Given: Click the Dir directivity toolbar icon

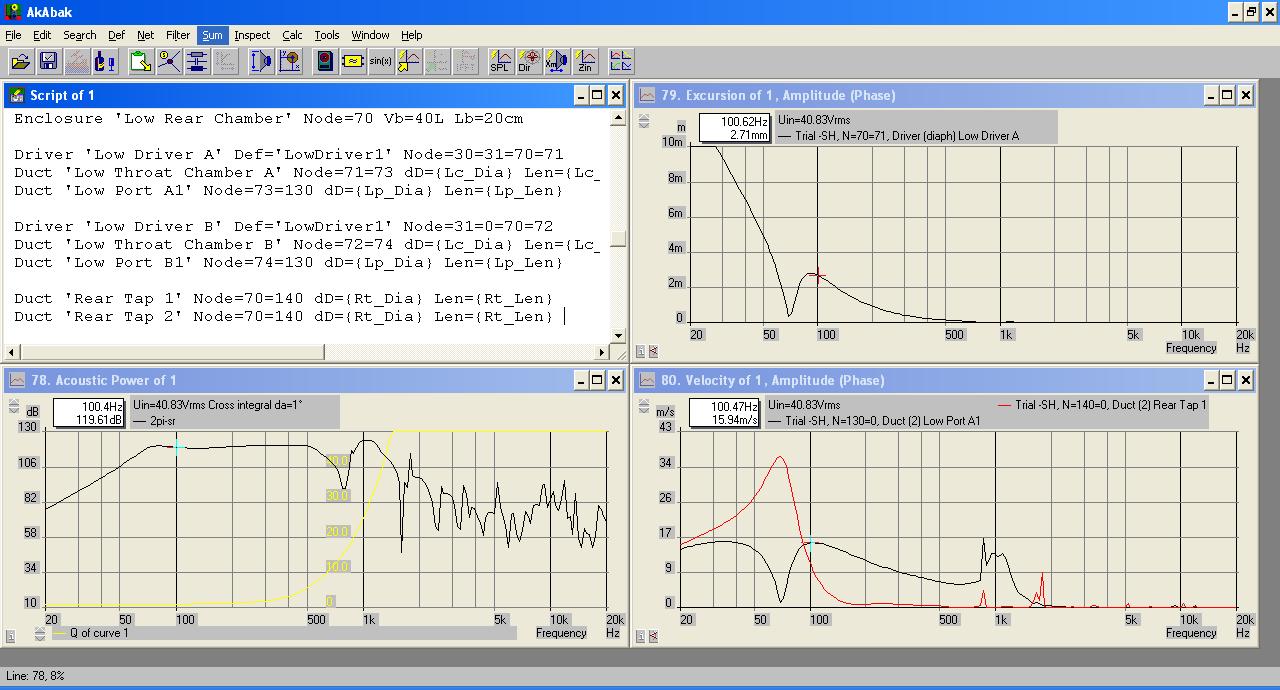Looking at the screenshot, I should coord(529,62).
